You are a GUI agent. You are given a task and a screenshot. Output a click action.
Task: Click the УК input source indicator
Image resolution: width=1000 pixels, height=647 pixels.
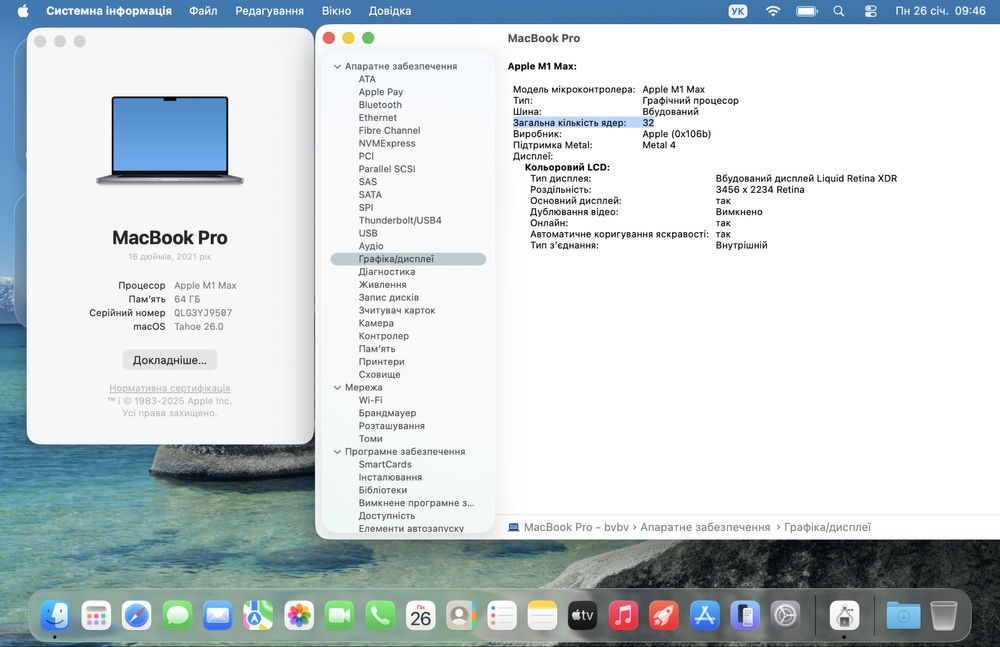click(x=738, y=11)
